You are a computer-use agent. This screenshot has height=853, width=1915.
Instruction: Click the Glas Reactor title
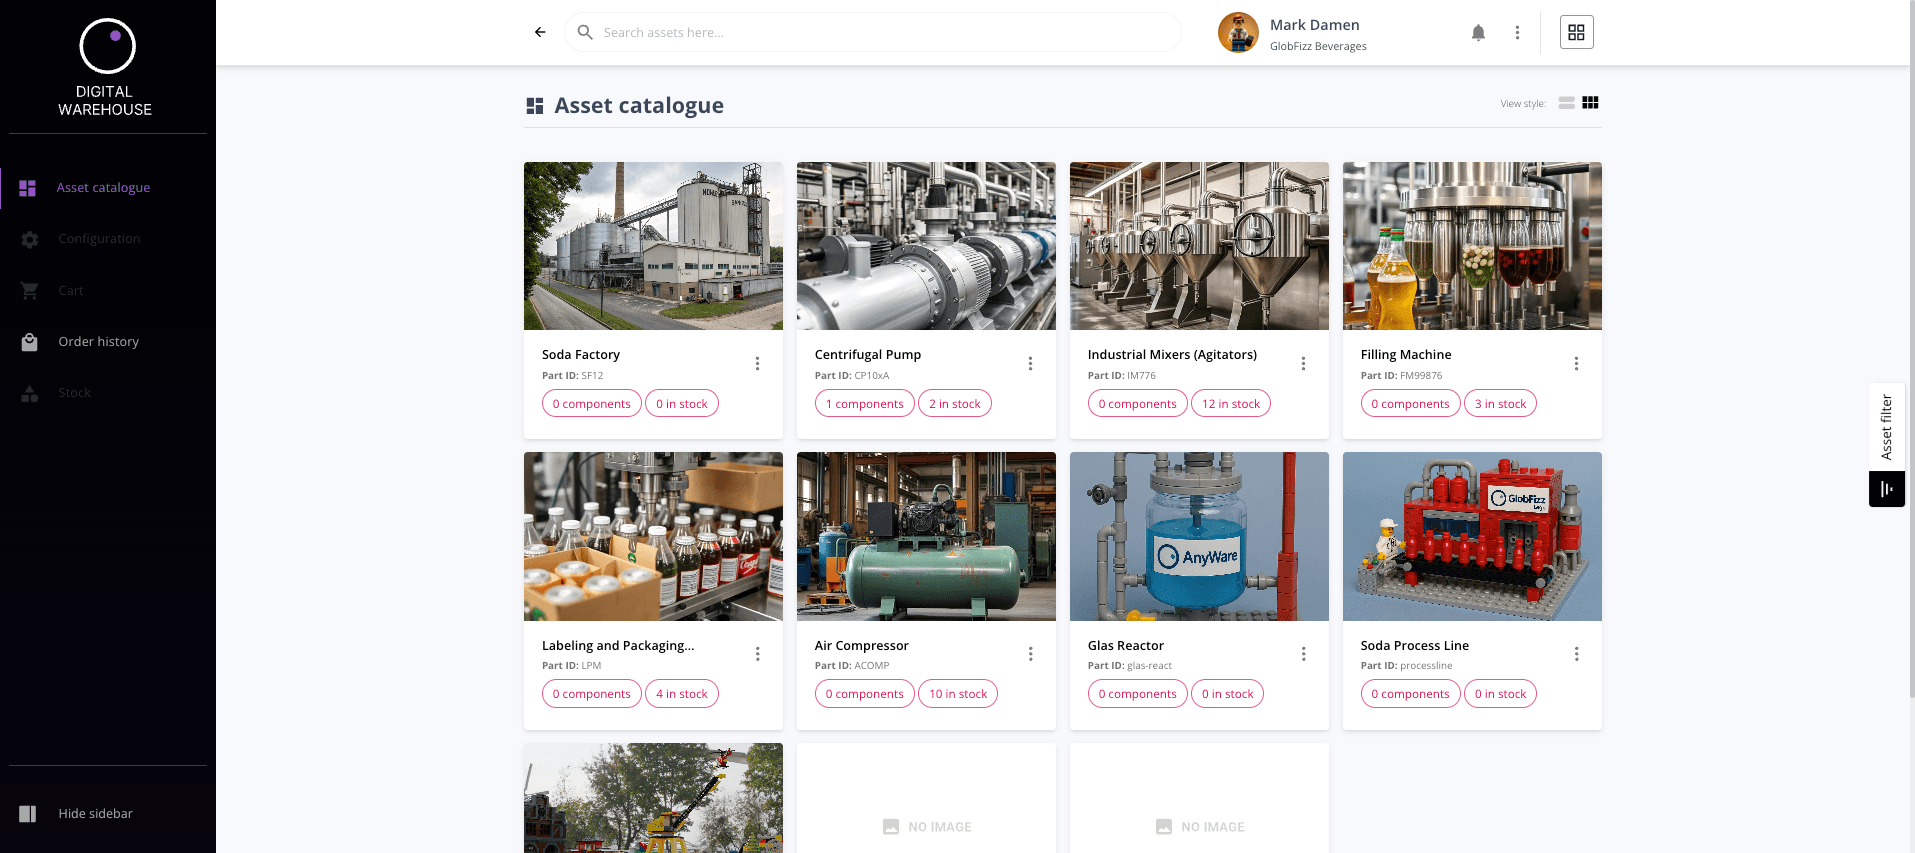1126,645
